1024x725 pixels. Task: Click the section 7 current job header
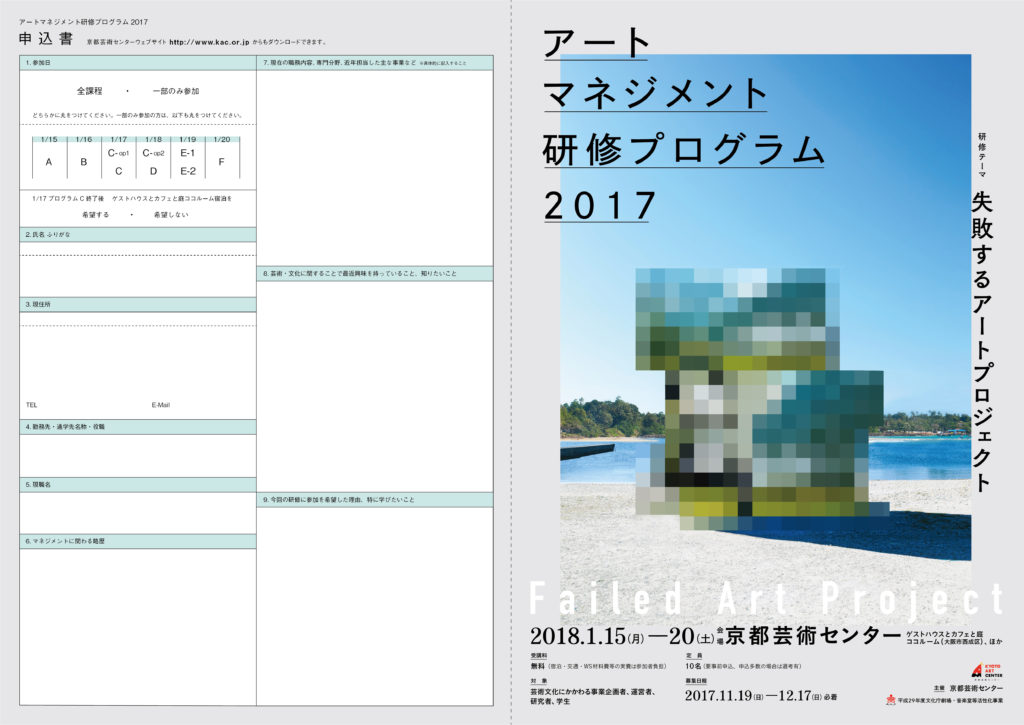375,63
